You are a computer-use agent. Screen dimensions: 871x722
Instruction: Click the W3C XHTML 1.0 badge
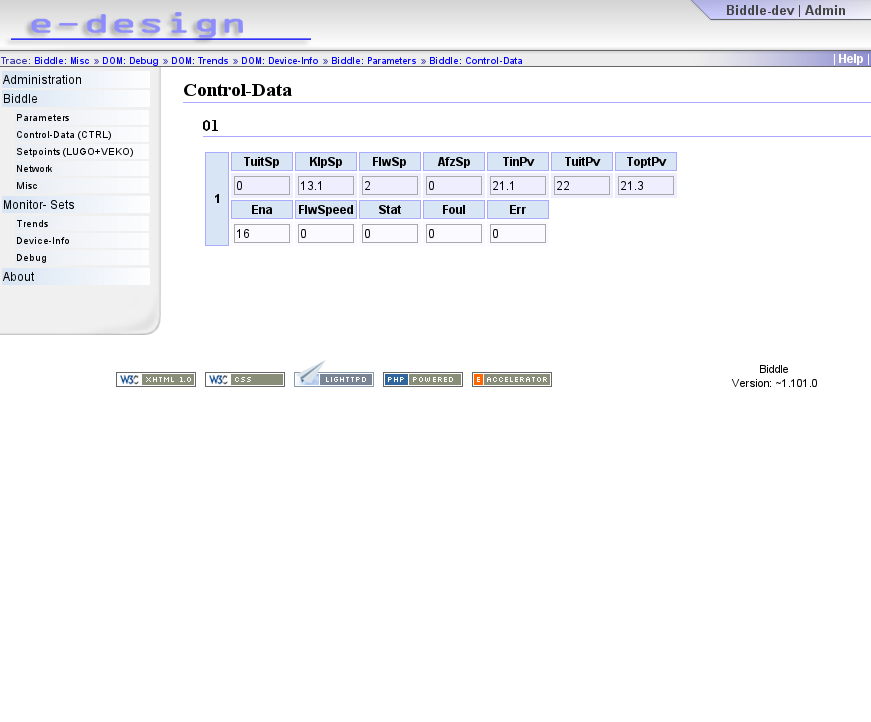(x=156, y=379)
